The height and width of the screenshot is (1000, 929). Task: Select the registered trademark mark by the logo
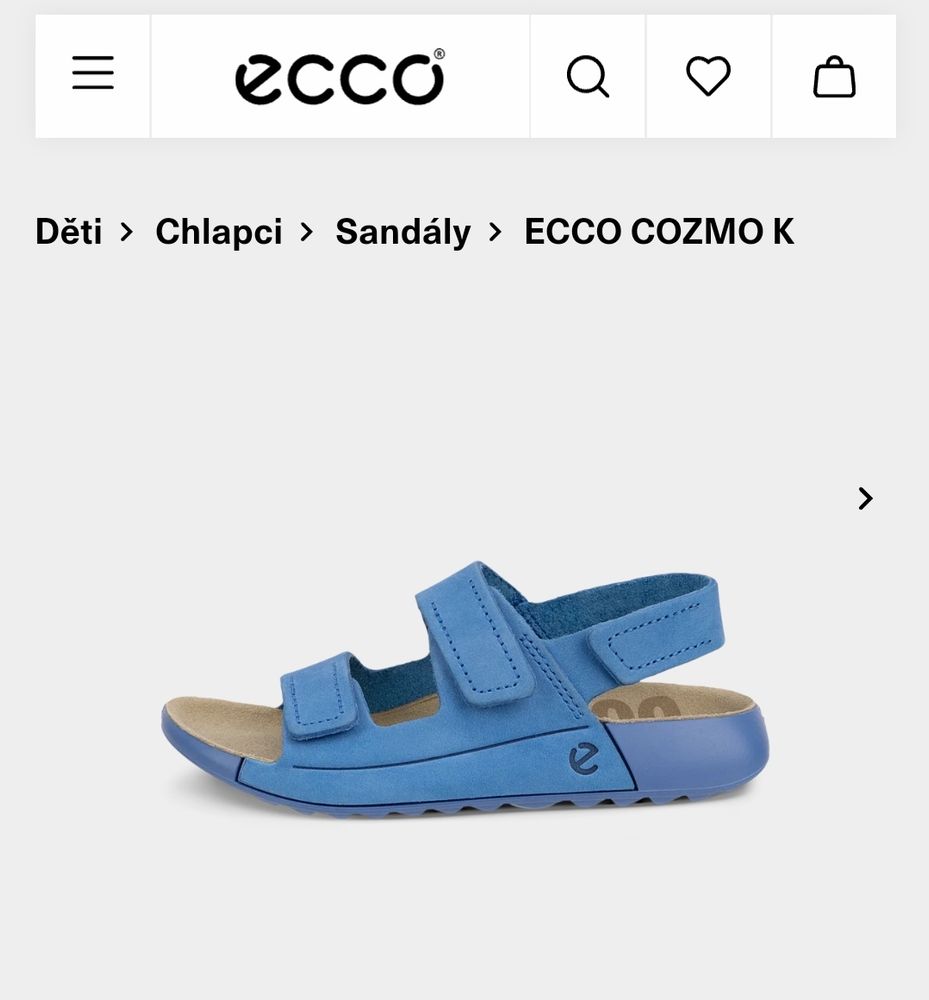point(439,54)
